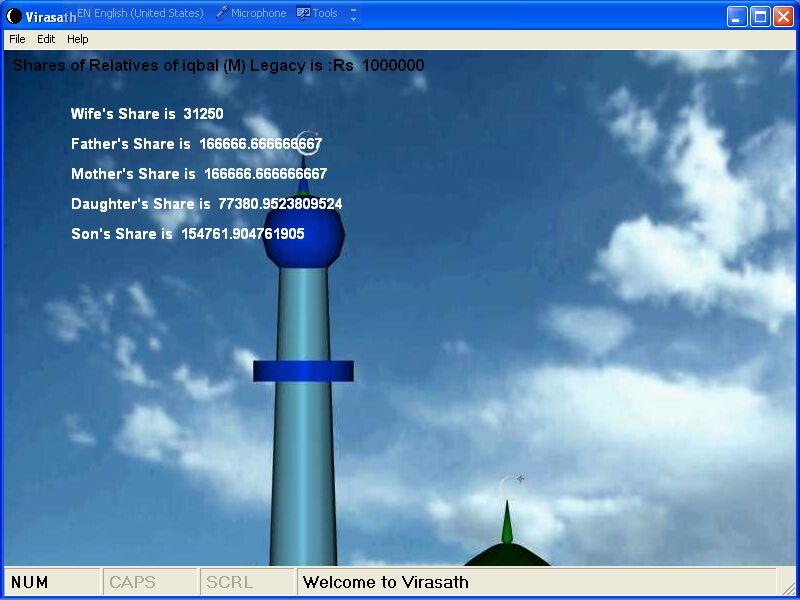The width and height of the screenshot is (800, 600).
Task: Click the Microphone icon in language bar
Action: pos(223,14)
